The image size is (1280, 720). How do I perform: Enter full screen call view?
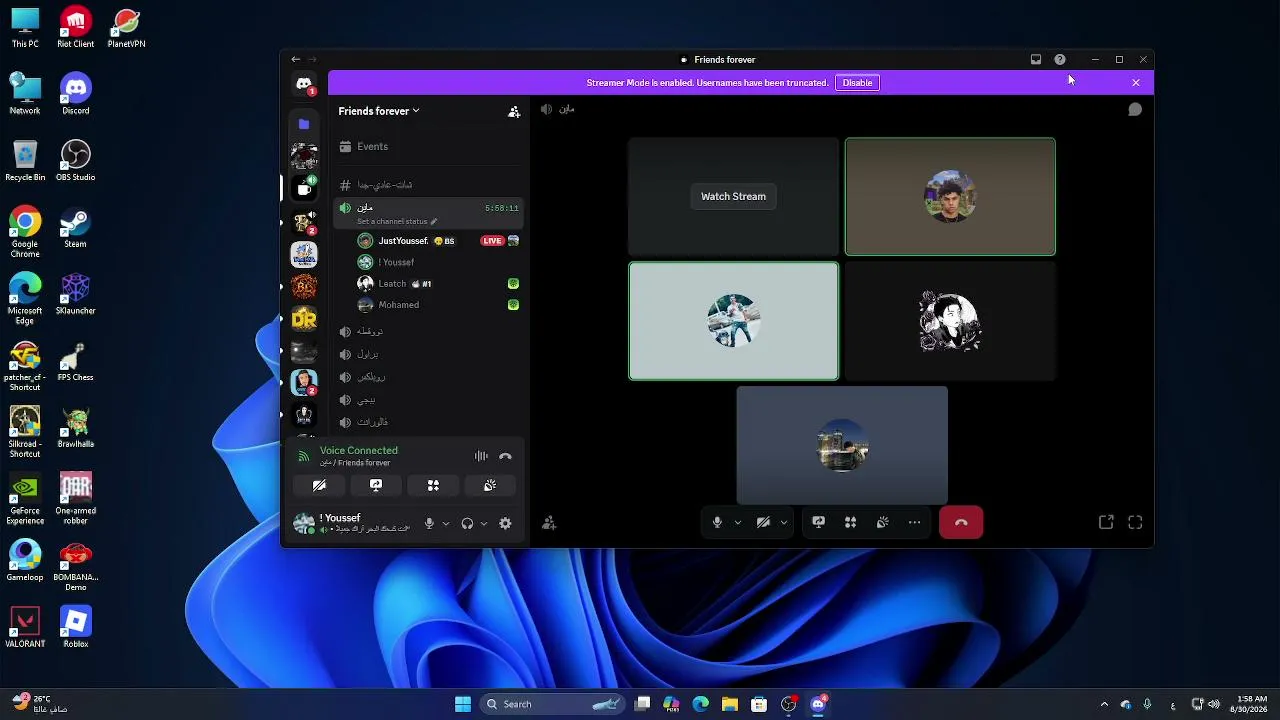(1135, 522)
